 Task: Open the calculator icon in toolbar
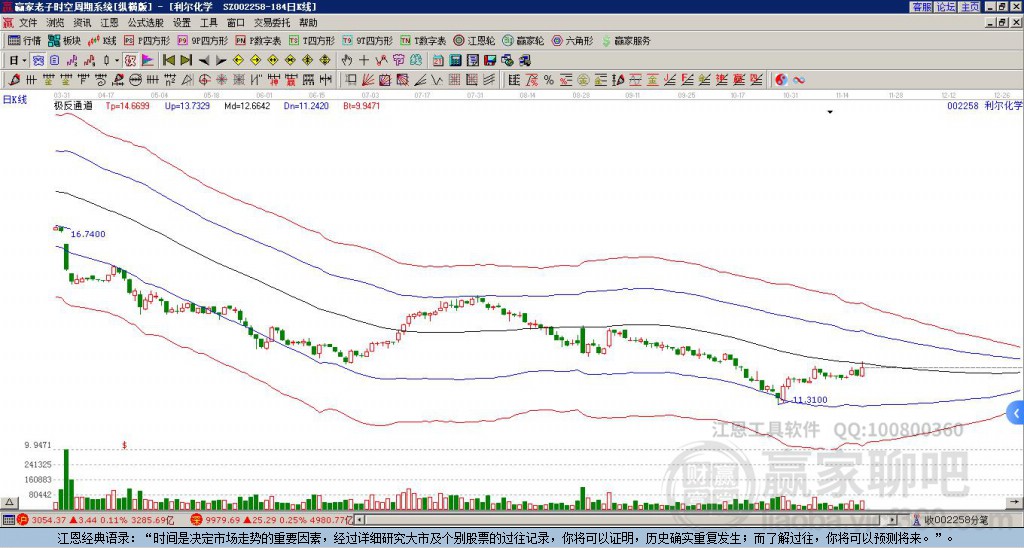[455, 61]
